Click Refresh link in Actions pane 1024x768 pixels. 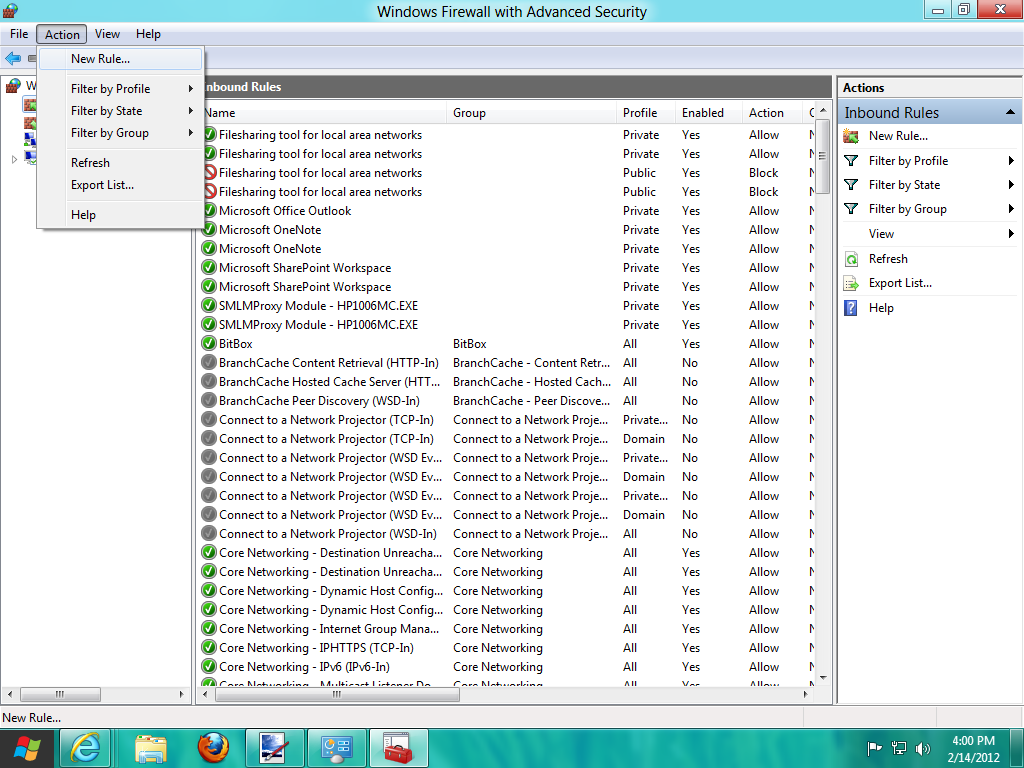coord(888,259)
